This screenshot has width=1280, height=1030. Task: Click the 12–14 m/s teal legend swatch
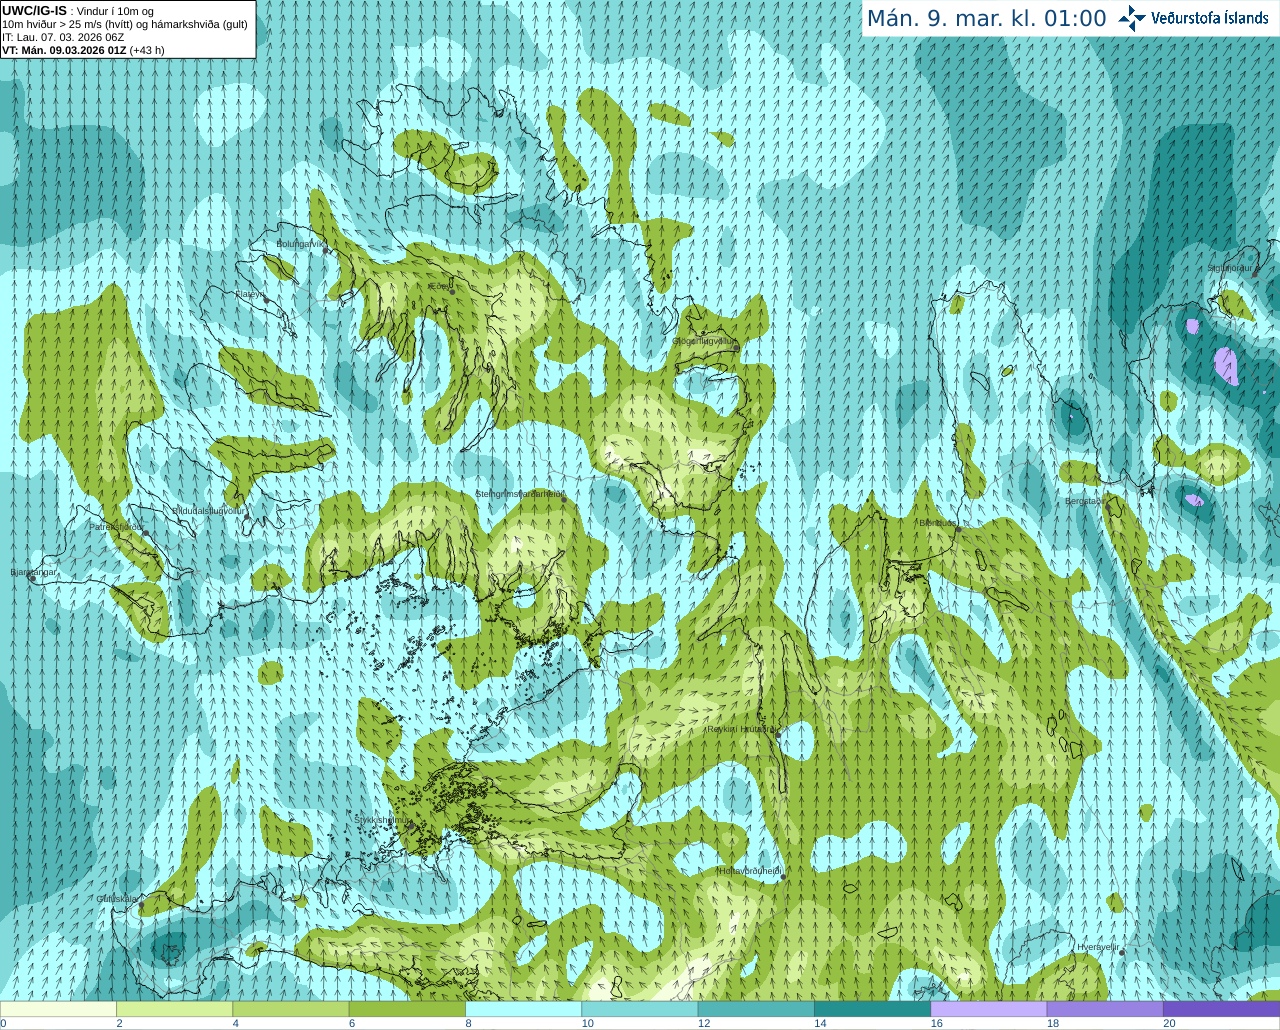click(x=756, y=1009)
